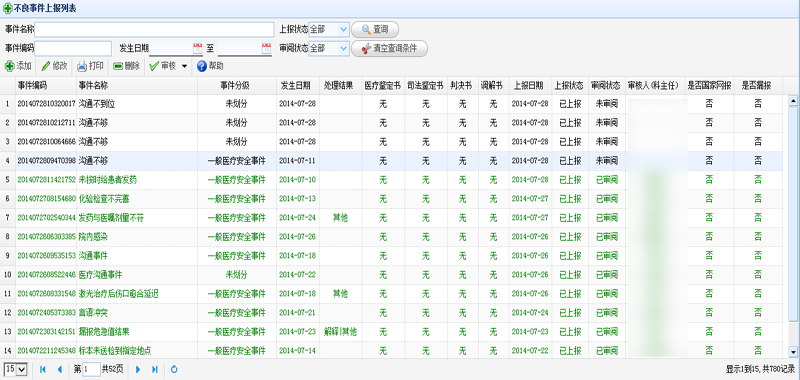Open the 审阅状态 dropdown
The image size is (800, 380).
pos(343,48)
